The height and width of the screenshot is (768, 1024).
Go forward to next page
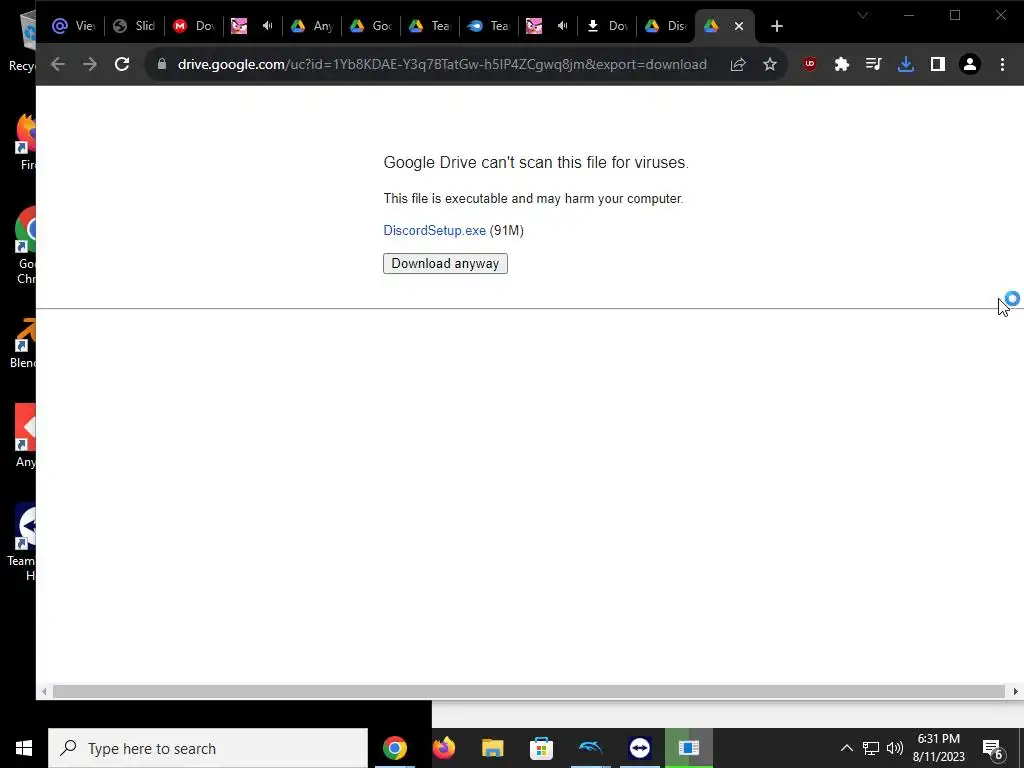(x=89, y=64)
